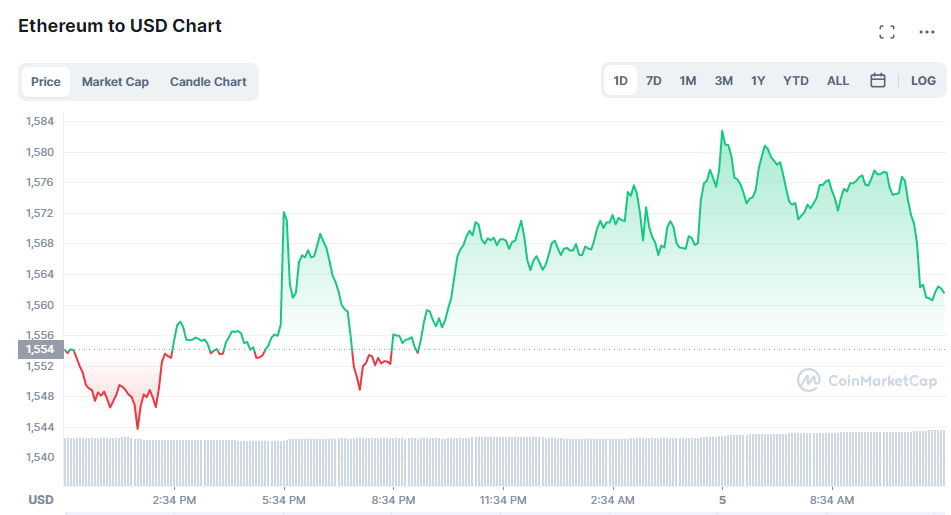951x515 pixels.
Task: Select the 7D time range
Action: [653, 81]
